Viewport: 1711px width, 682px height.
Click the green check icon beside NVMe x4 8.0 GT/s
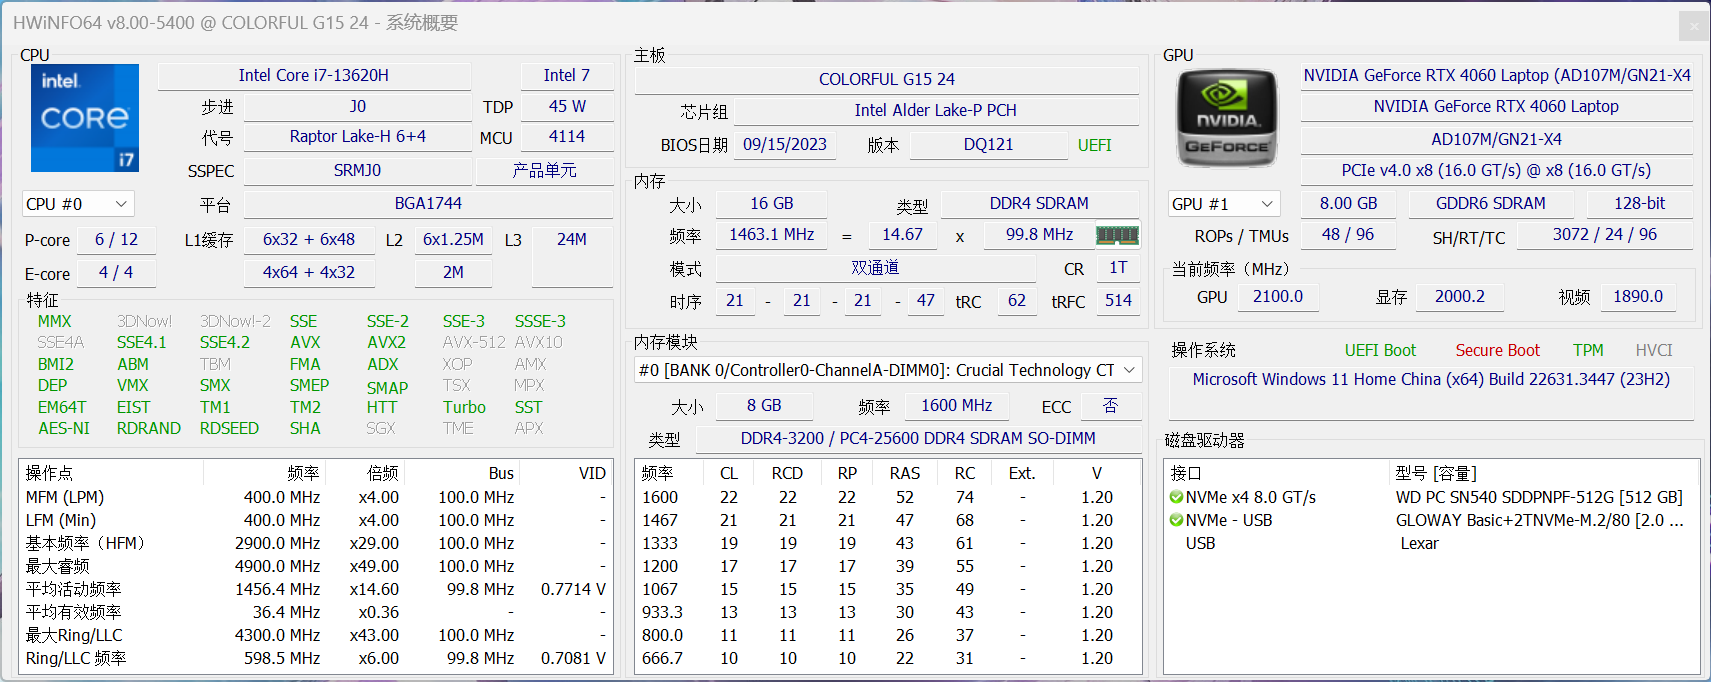(x=1176, y=498)
